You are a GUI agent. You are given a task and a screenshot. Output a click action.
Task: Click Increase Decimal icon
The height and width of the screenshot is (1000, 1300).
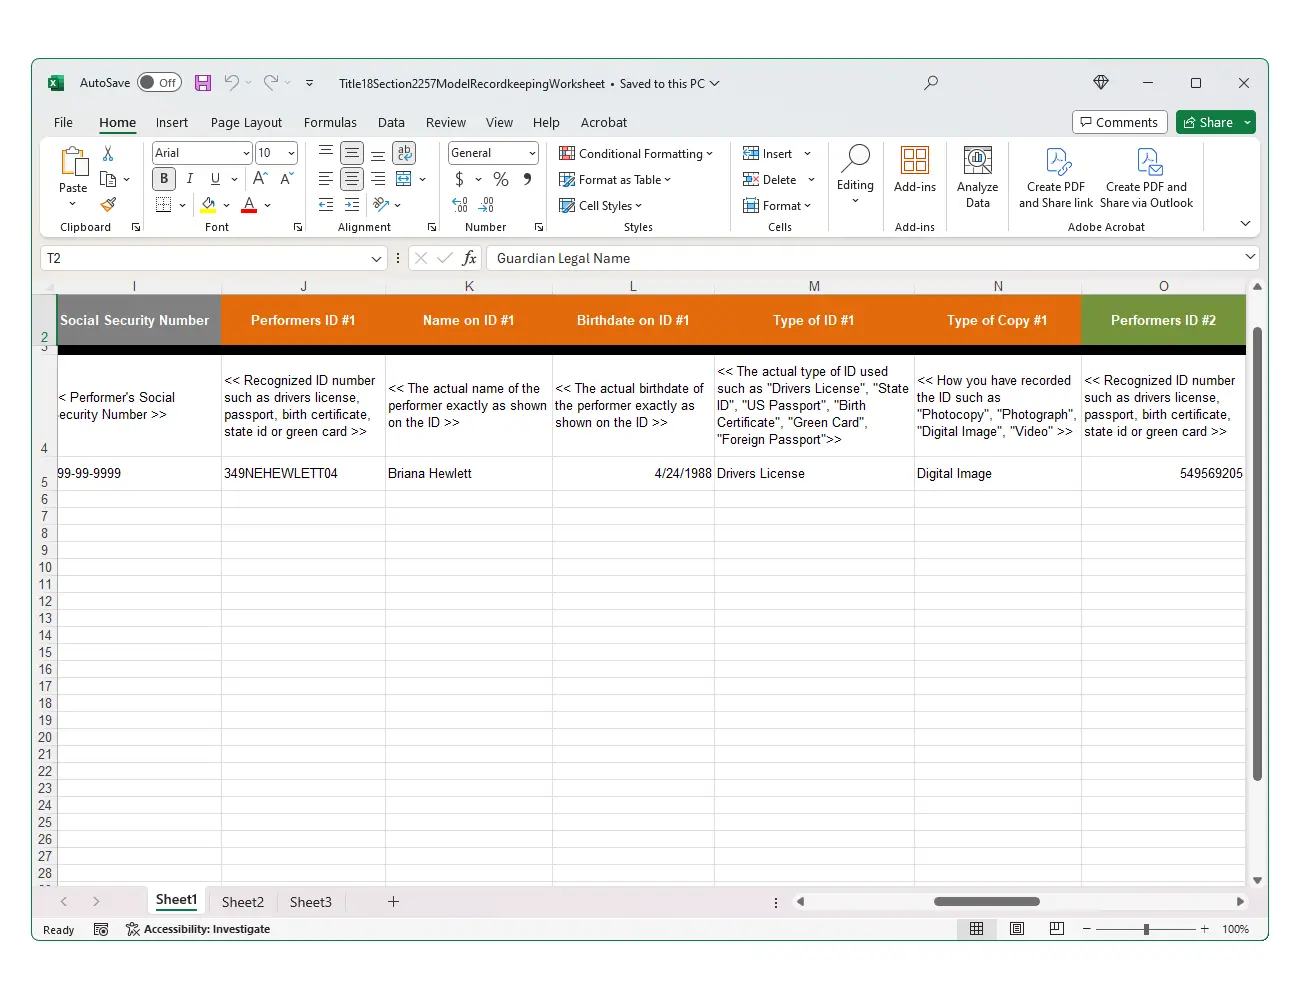pos(460,205)
